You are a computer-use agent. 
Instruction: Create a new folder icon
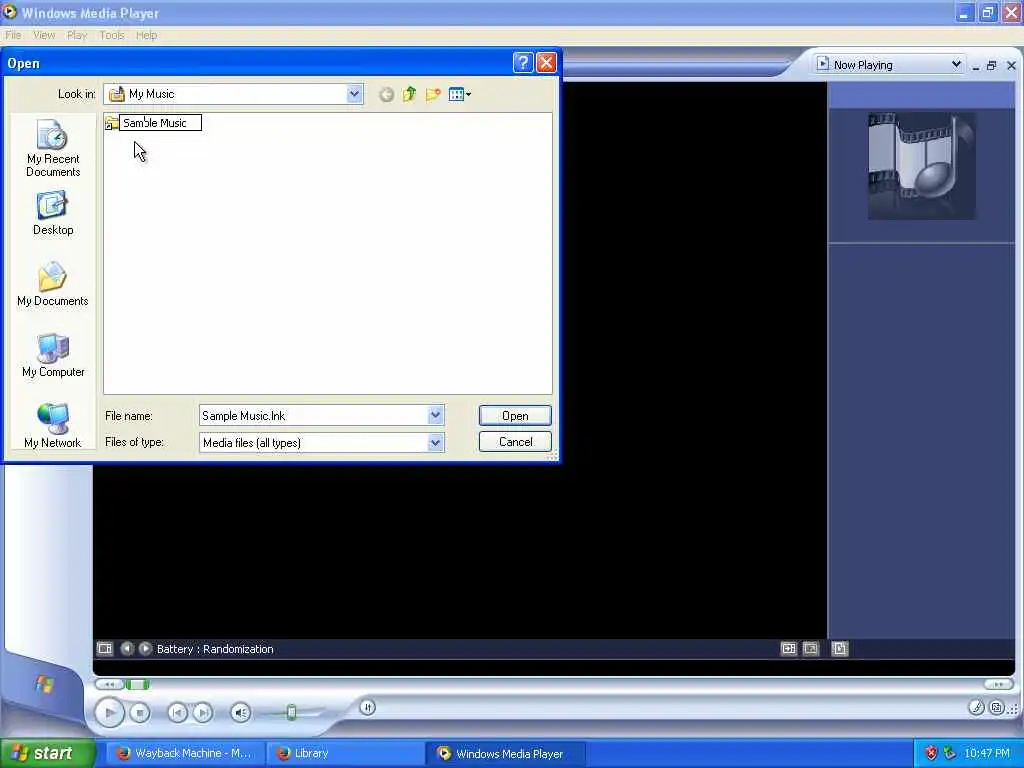click(x=433, y=95)
